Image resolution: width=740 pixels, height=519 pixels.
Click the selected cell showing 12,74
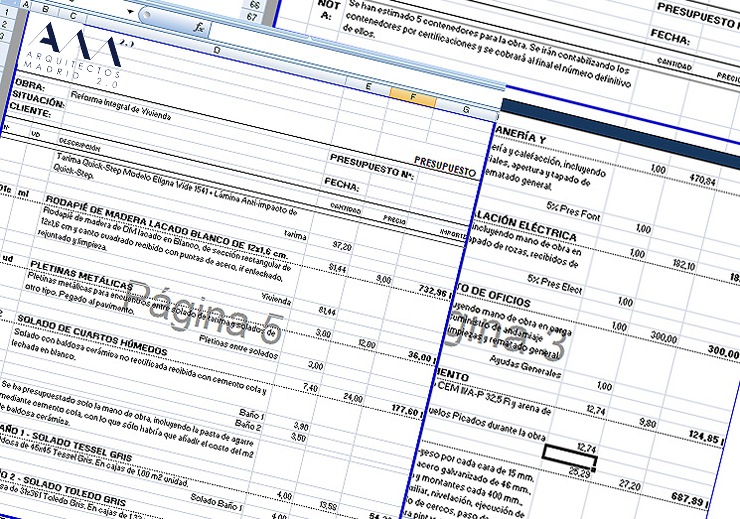click(x=568, y=455)
